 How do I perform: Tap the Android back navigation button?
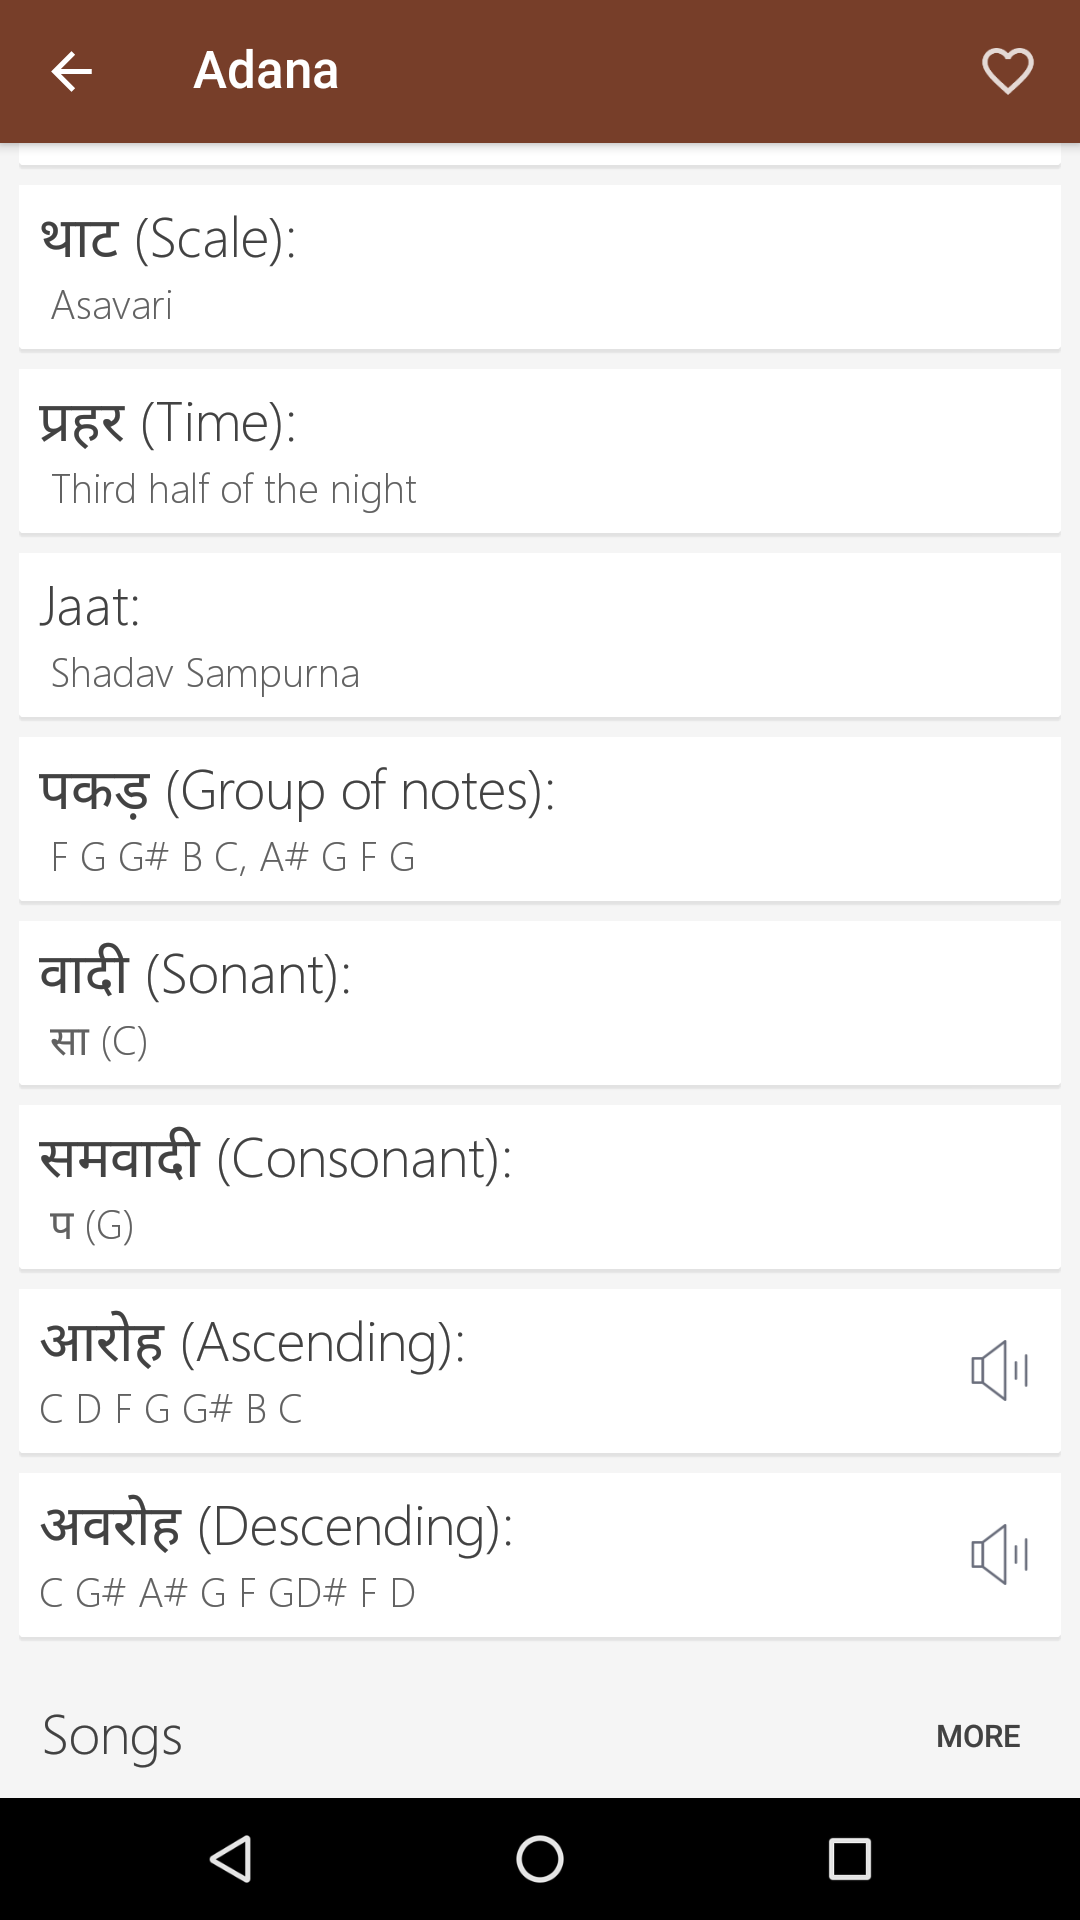point(230,1859)
